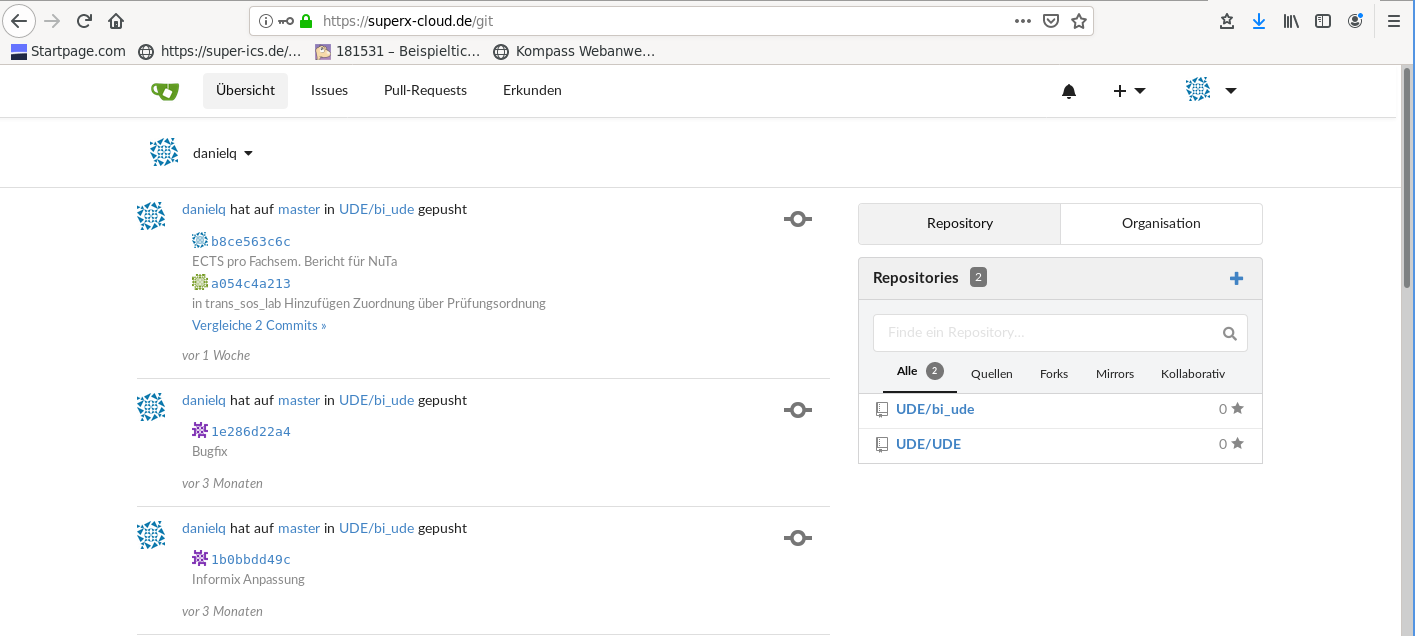Screen dimensions: 1415x636
Task: Expand the danielq dashboard context switcher
Action: point(222,153)
